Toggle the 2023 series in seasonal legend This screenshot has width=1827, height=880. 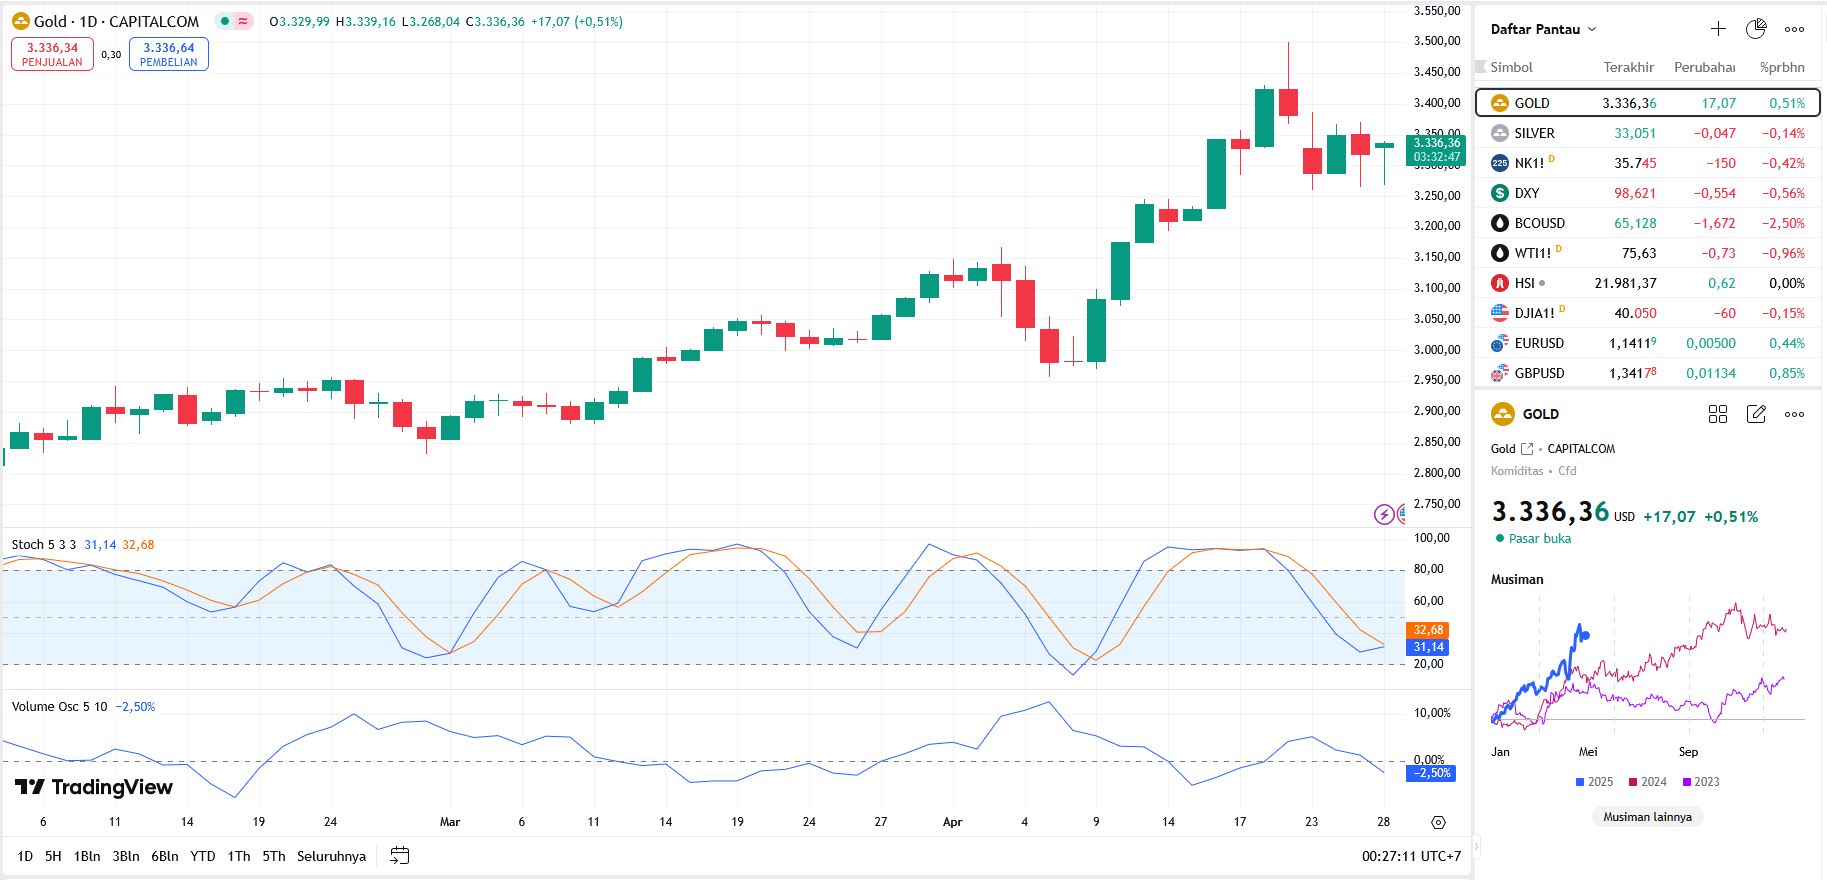point(1701,782)
